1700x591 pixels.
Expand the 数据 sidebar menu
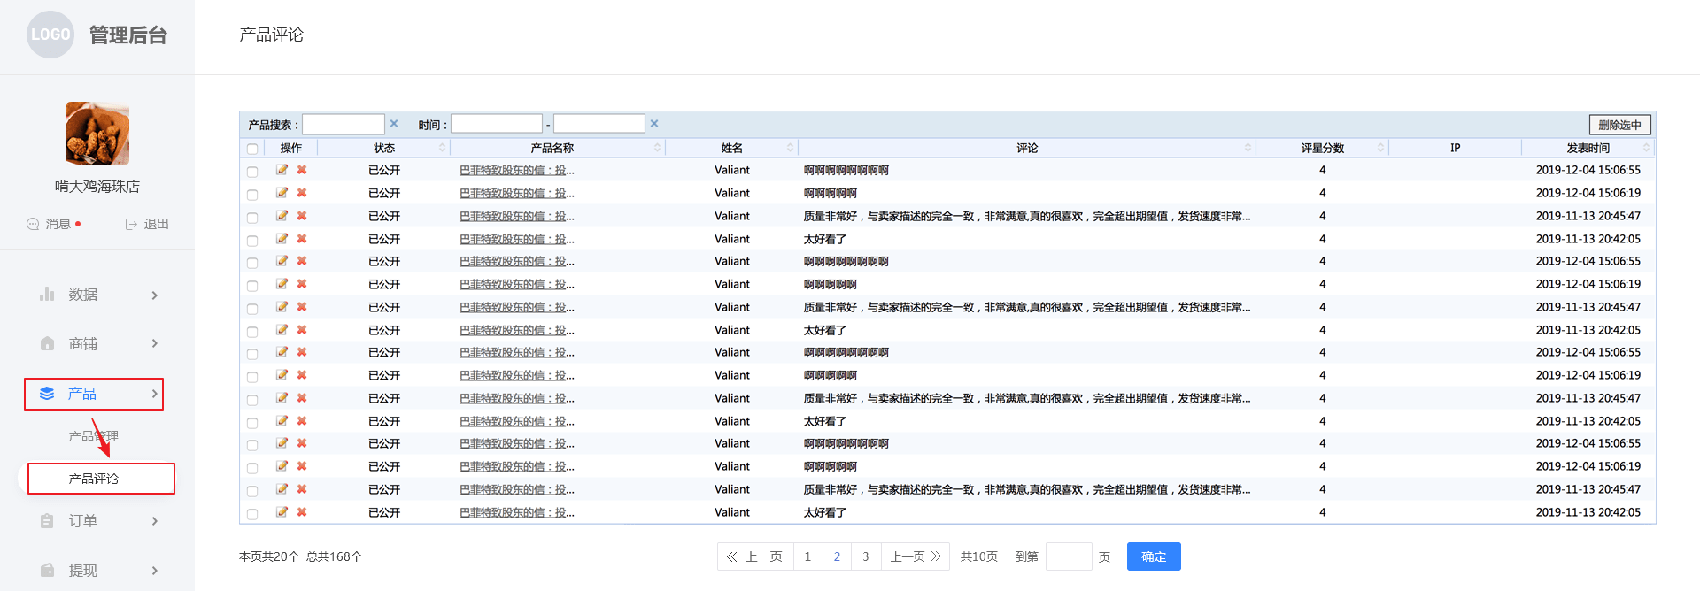[x=97, y=294]
